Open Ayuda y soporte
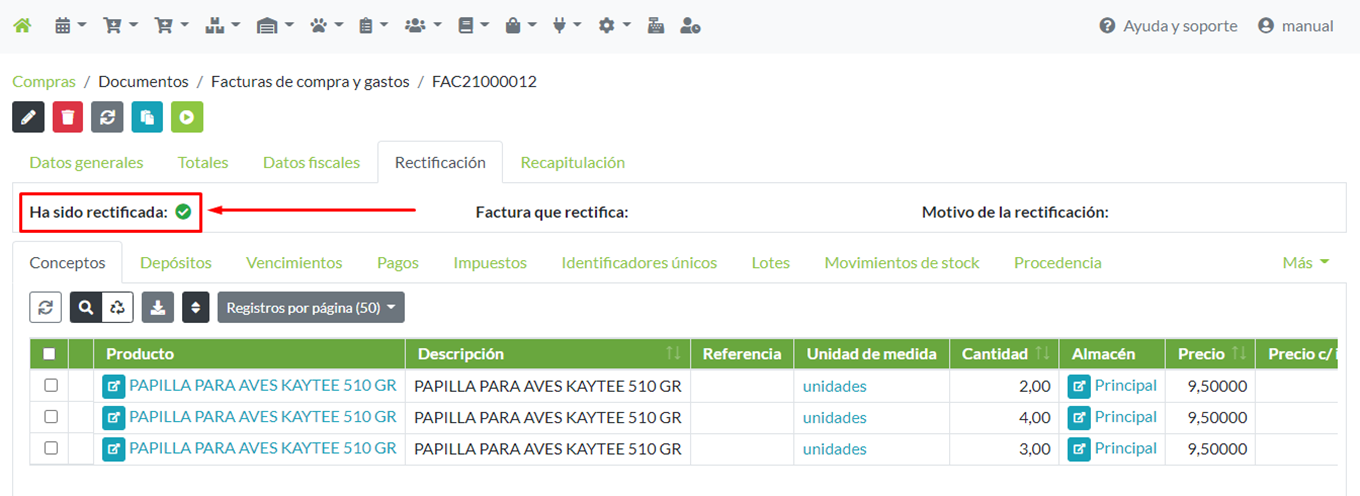 (1168, 26)
